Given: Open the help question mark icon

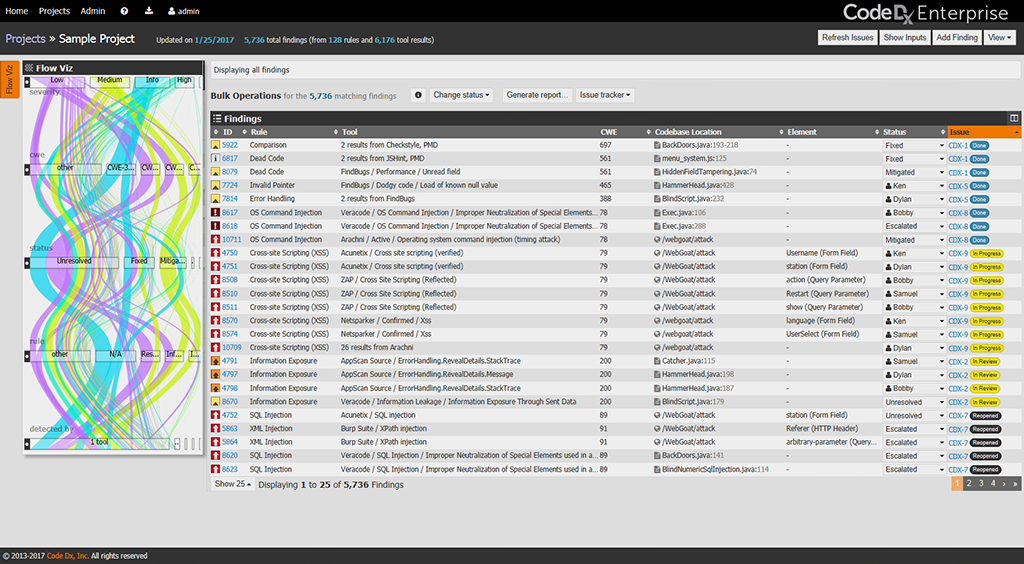Looking at the screenshot, I should pyautogui.click(x=124, y=11).
